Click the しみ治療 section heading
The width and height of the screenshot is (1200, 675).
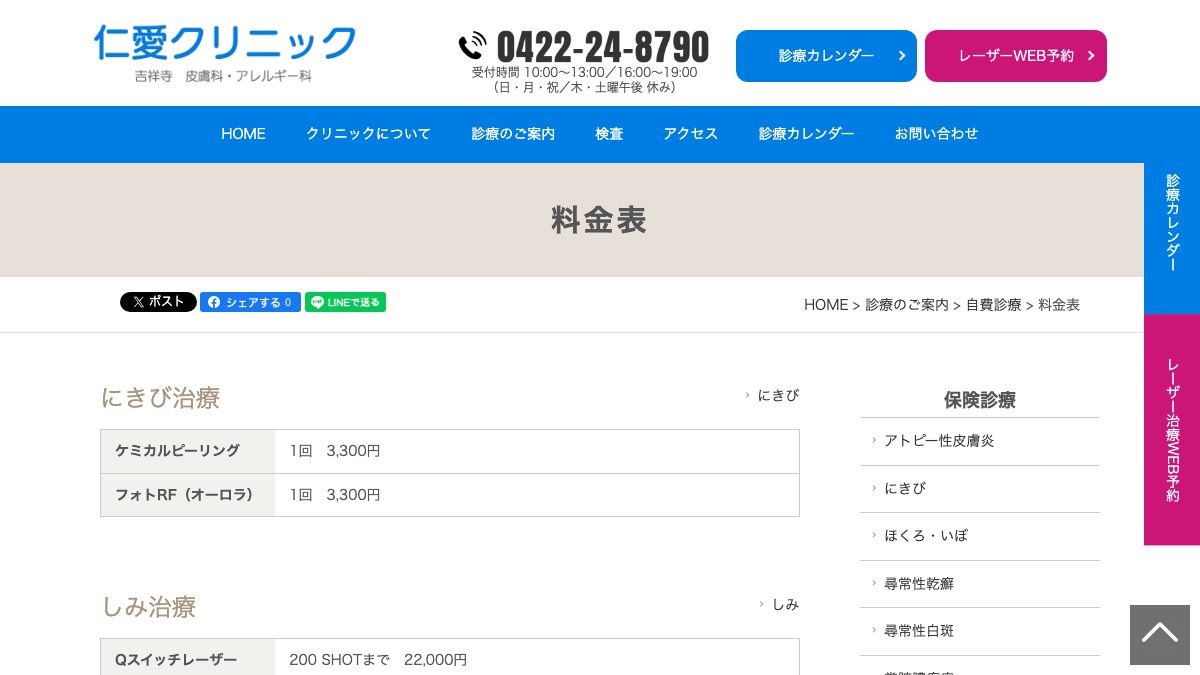148,607
